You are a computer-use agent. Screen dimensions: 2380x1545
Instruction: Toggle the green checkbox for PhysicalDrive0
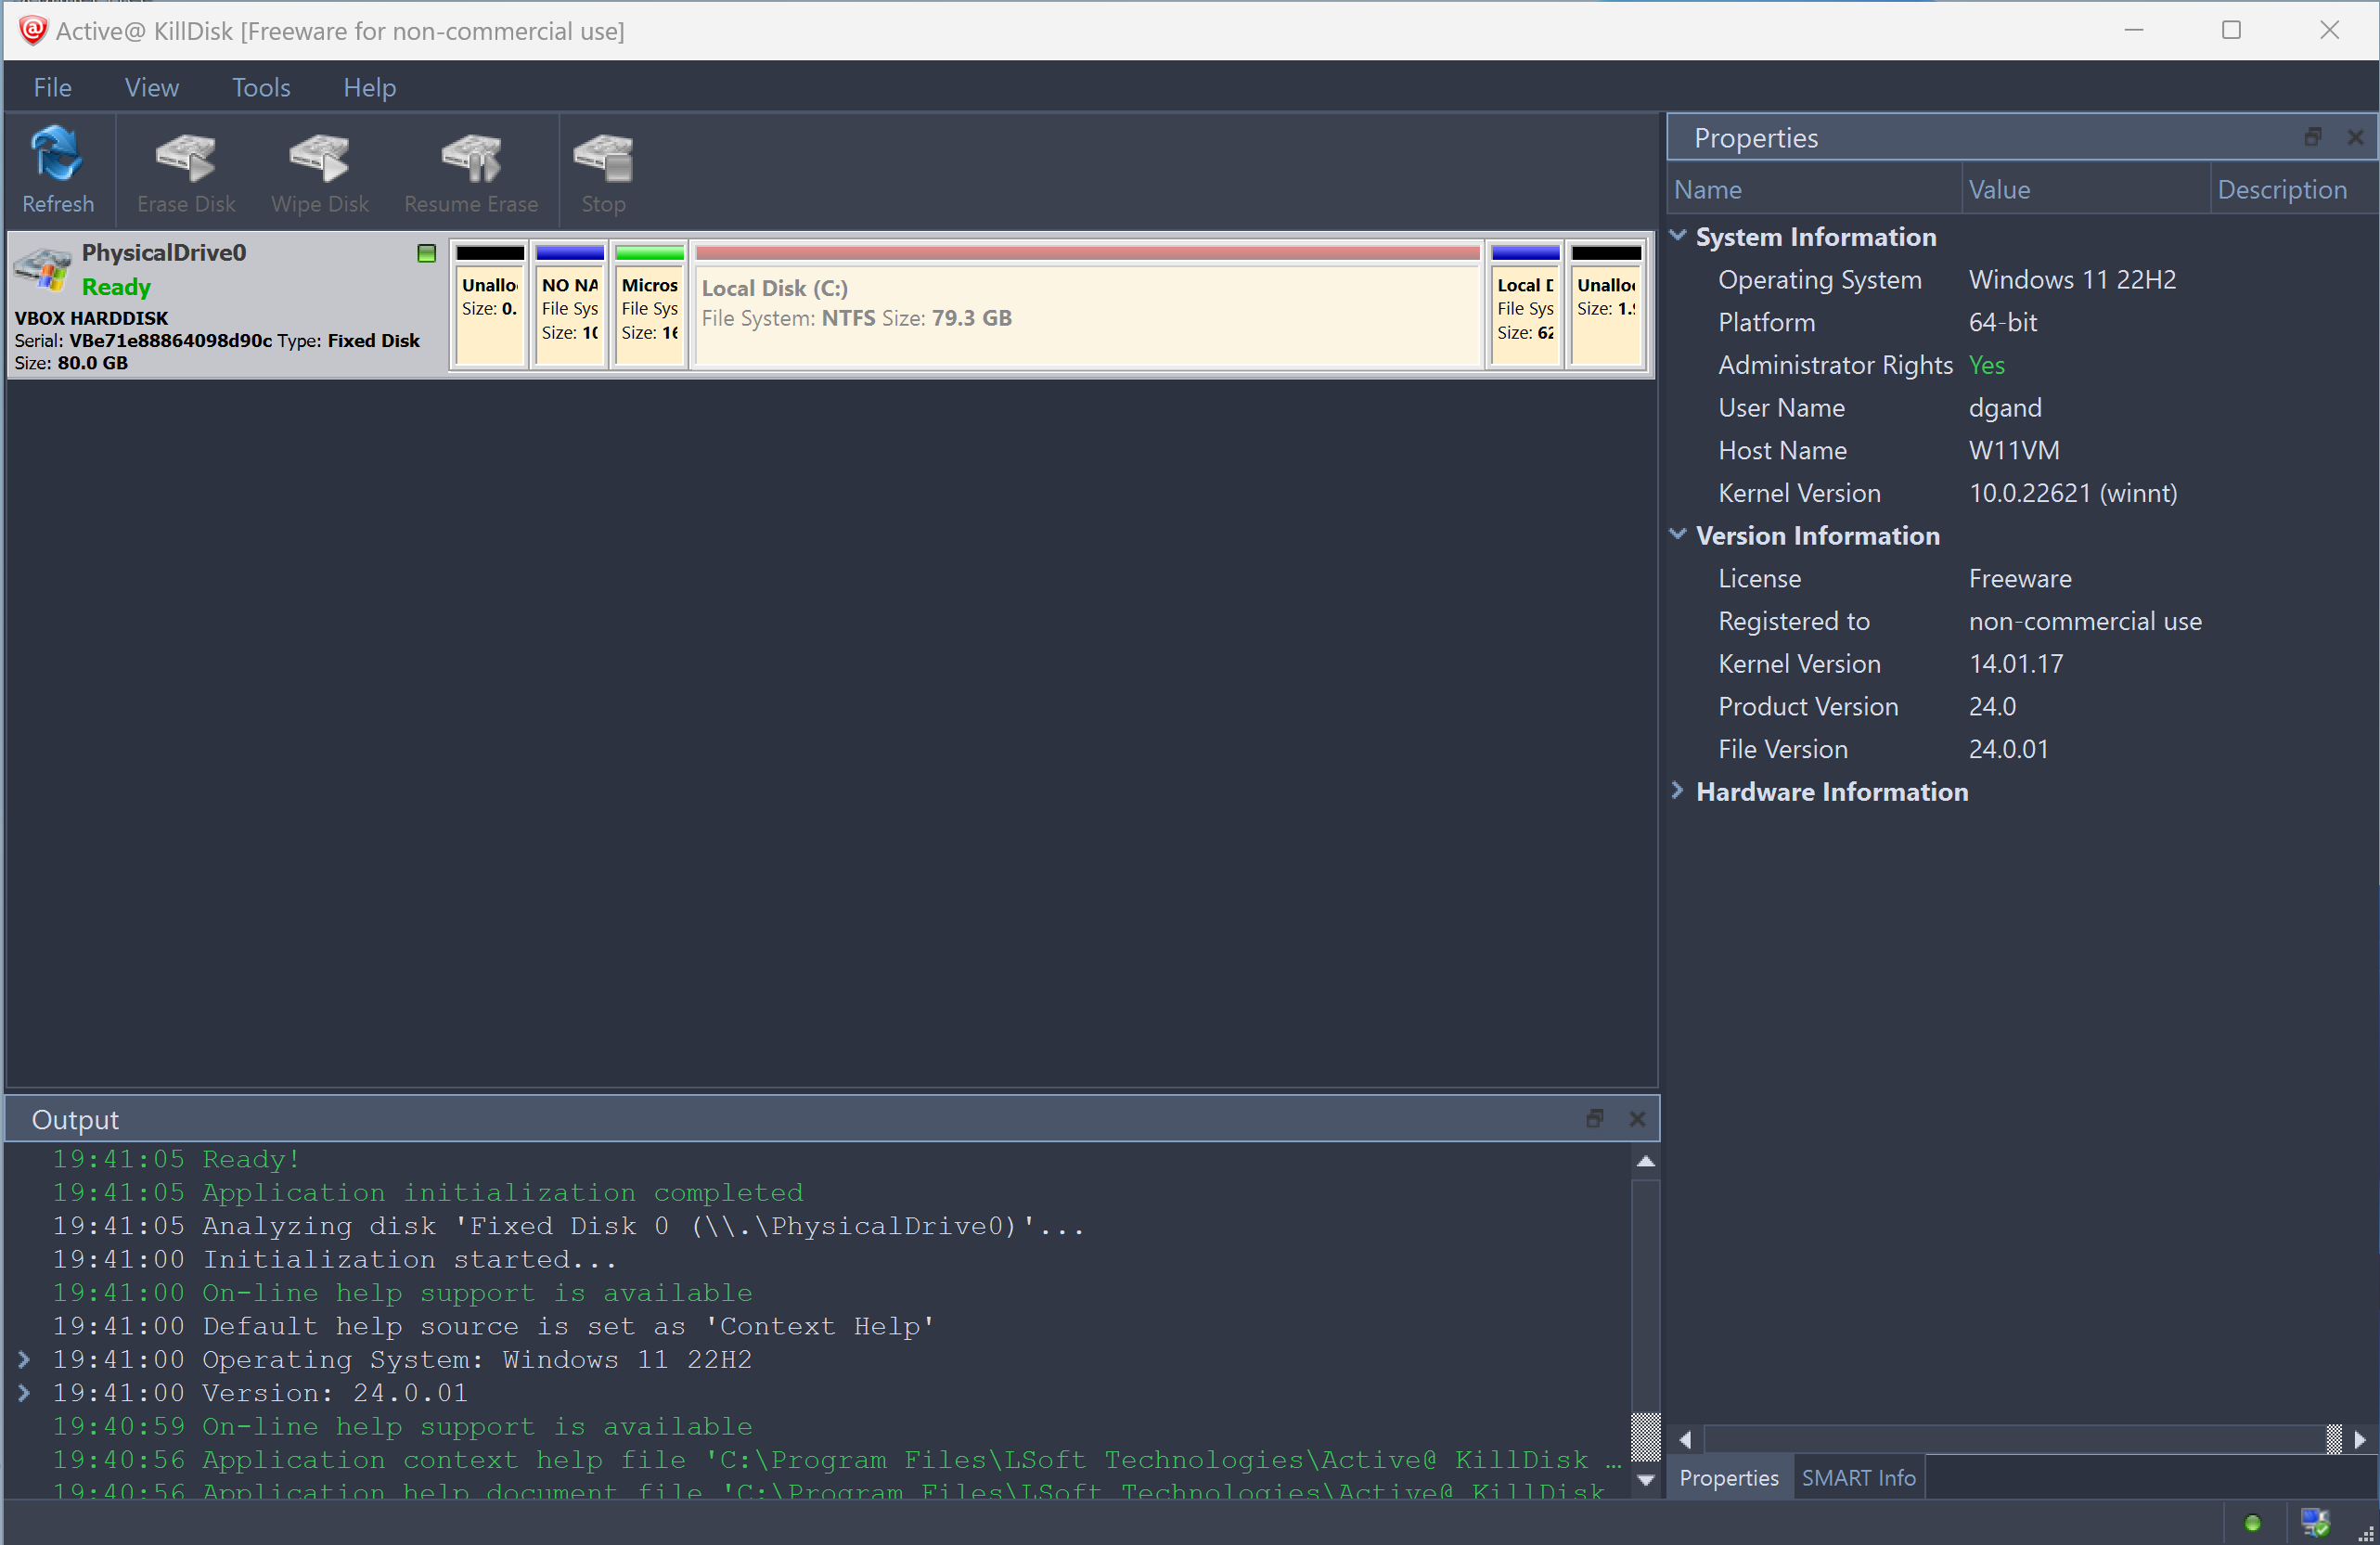(427, 253)
